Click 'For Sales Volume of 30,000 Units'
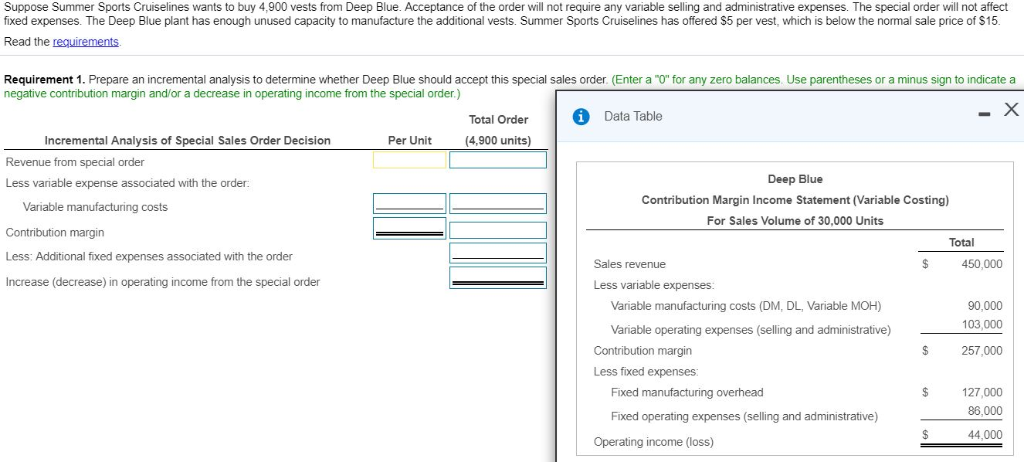This screenshot has height=462, width=1024. (795, 221)
